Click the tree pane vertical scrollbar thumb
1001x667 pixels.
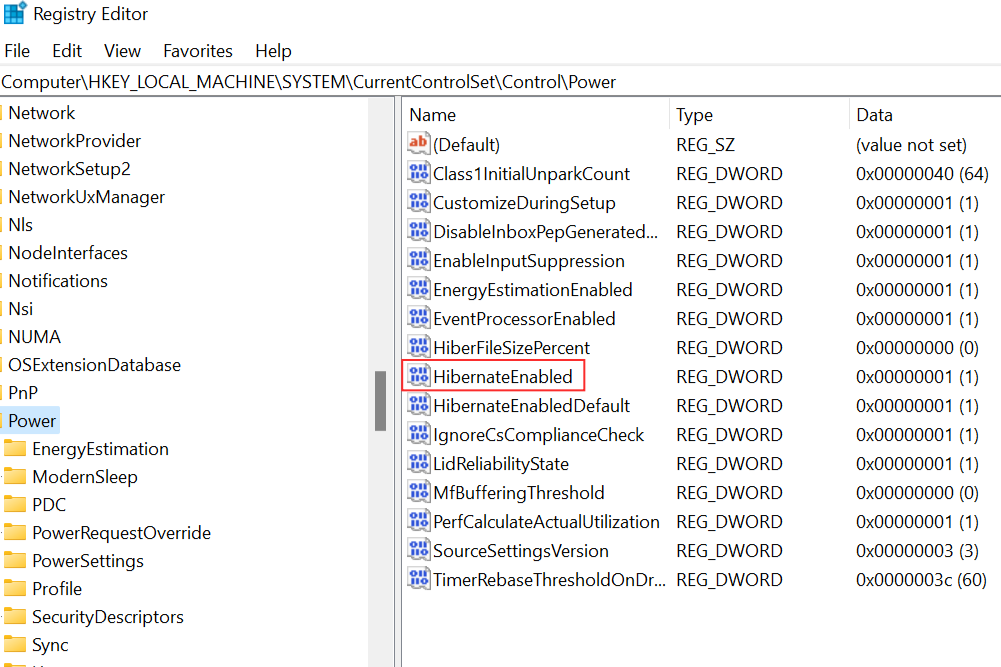click(380, 401)
